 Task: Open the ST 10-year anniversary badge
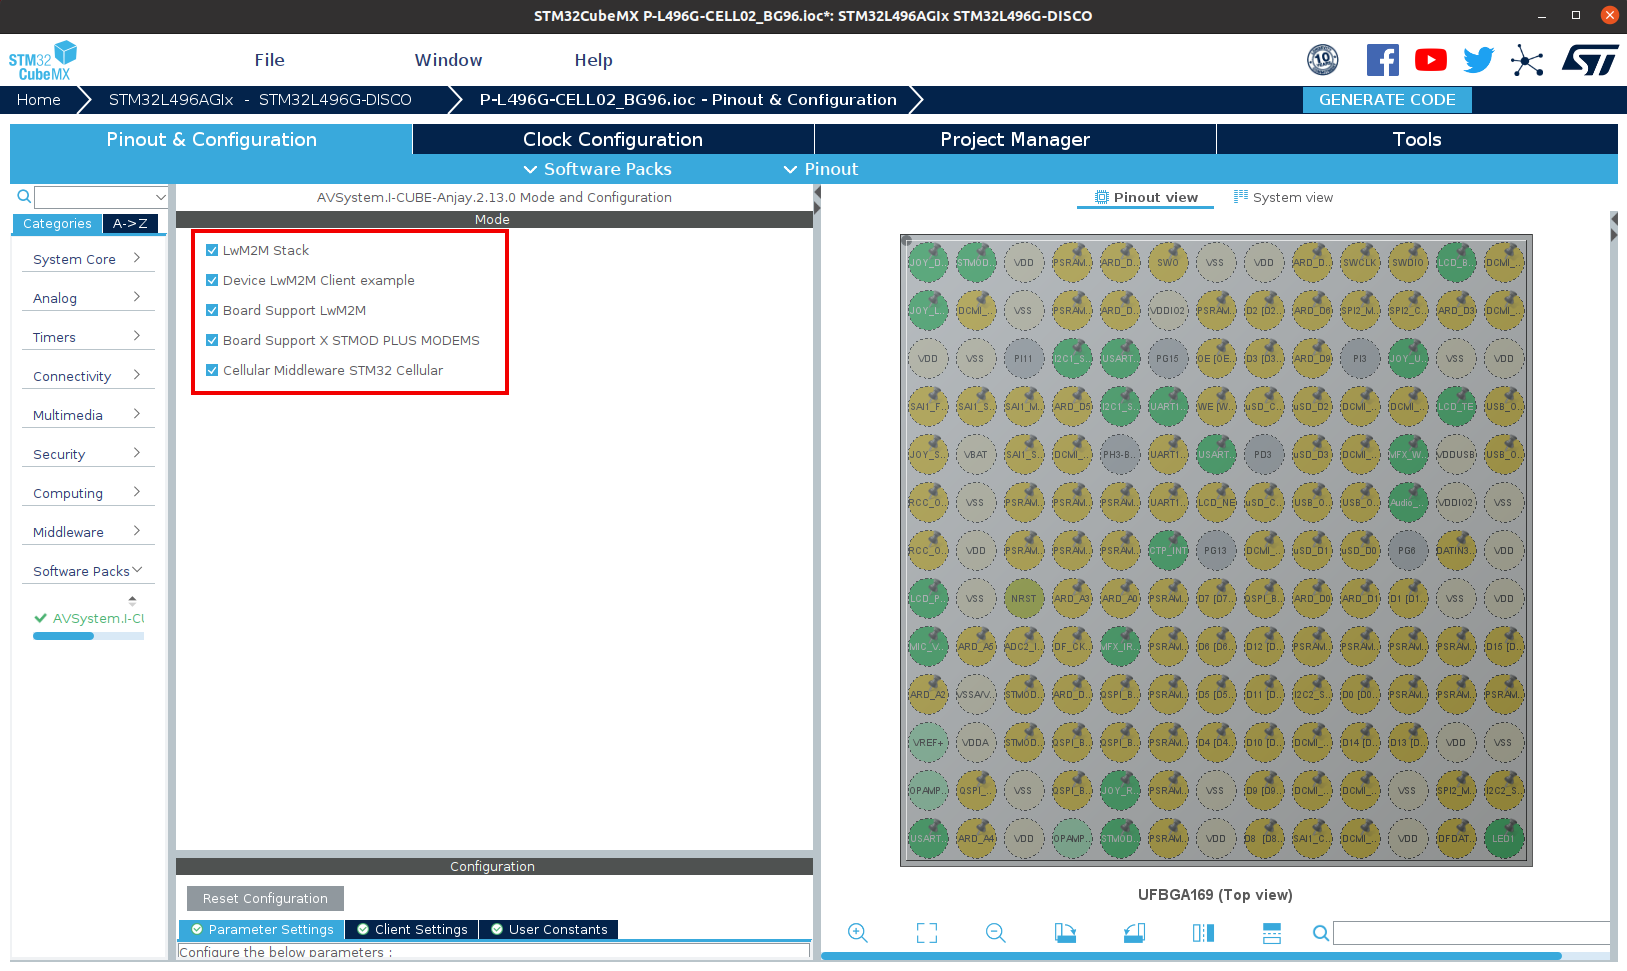pyautogui.click(x=1323, y=60)
